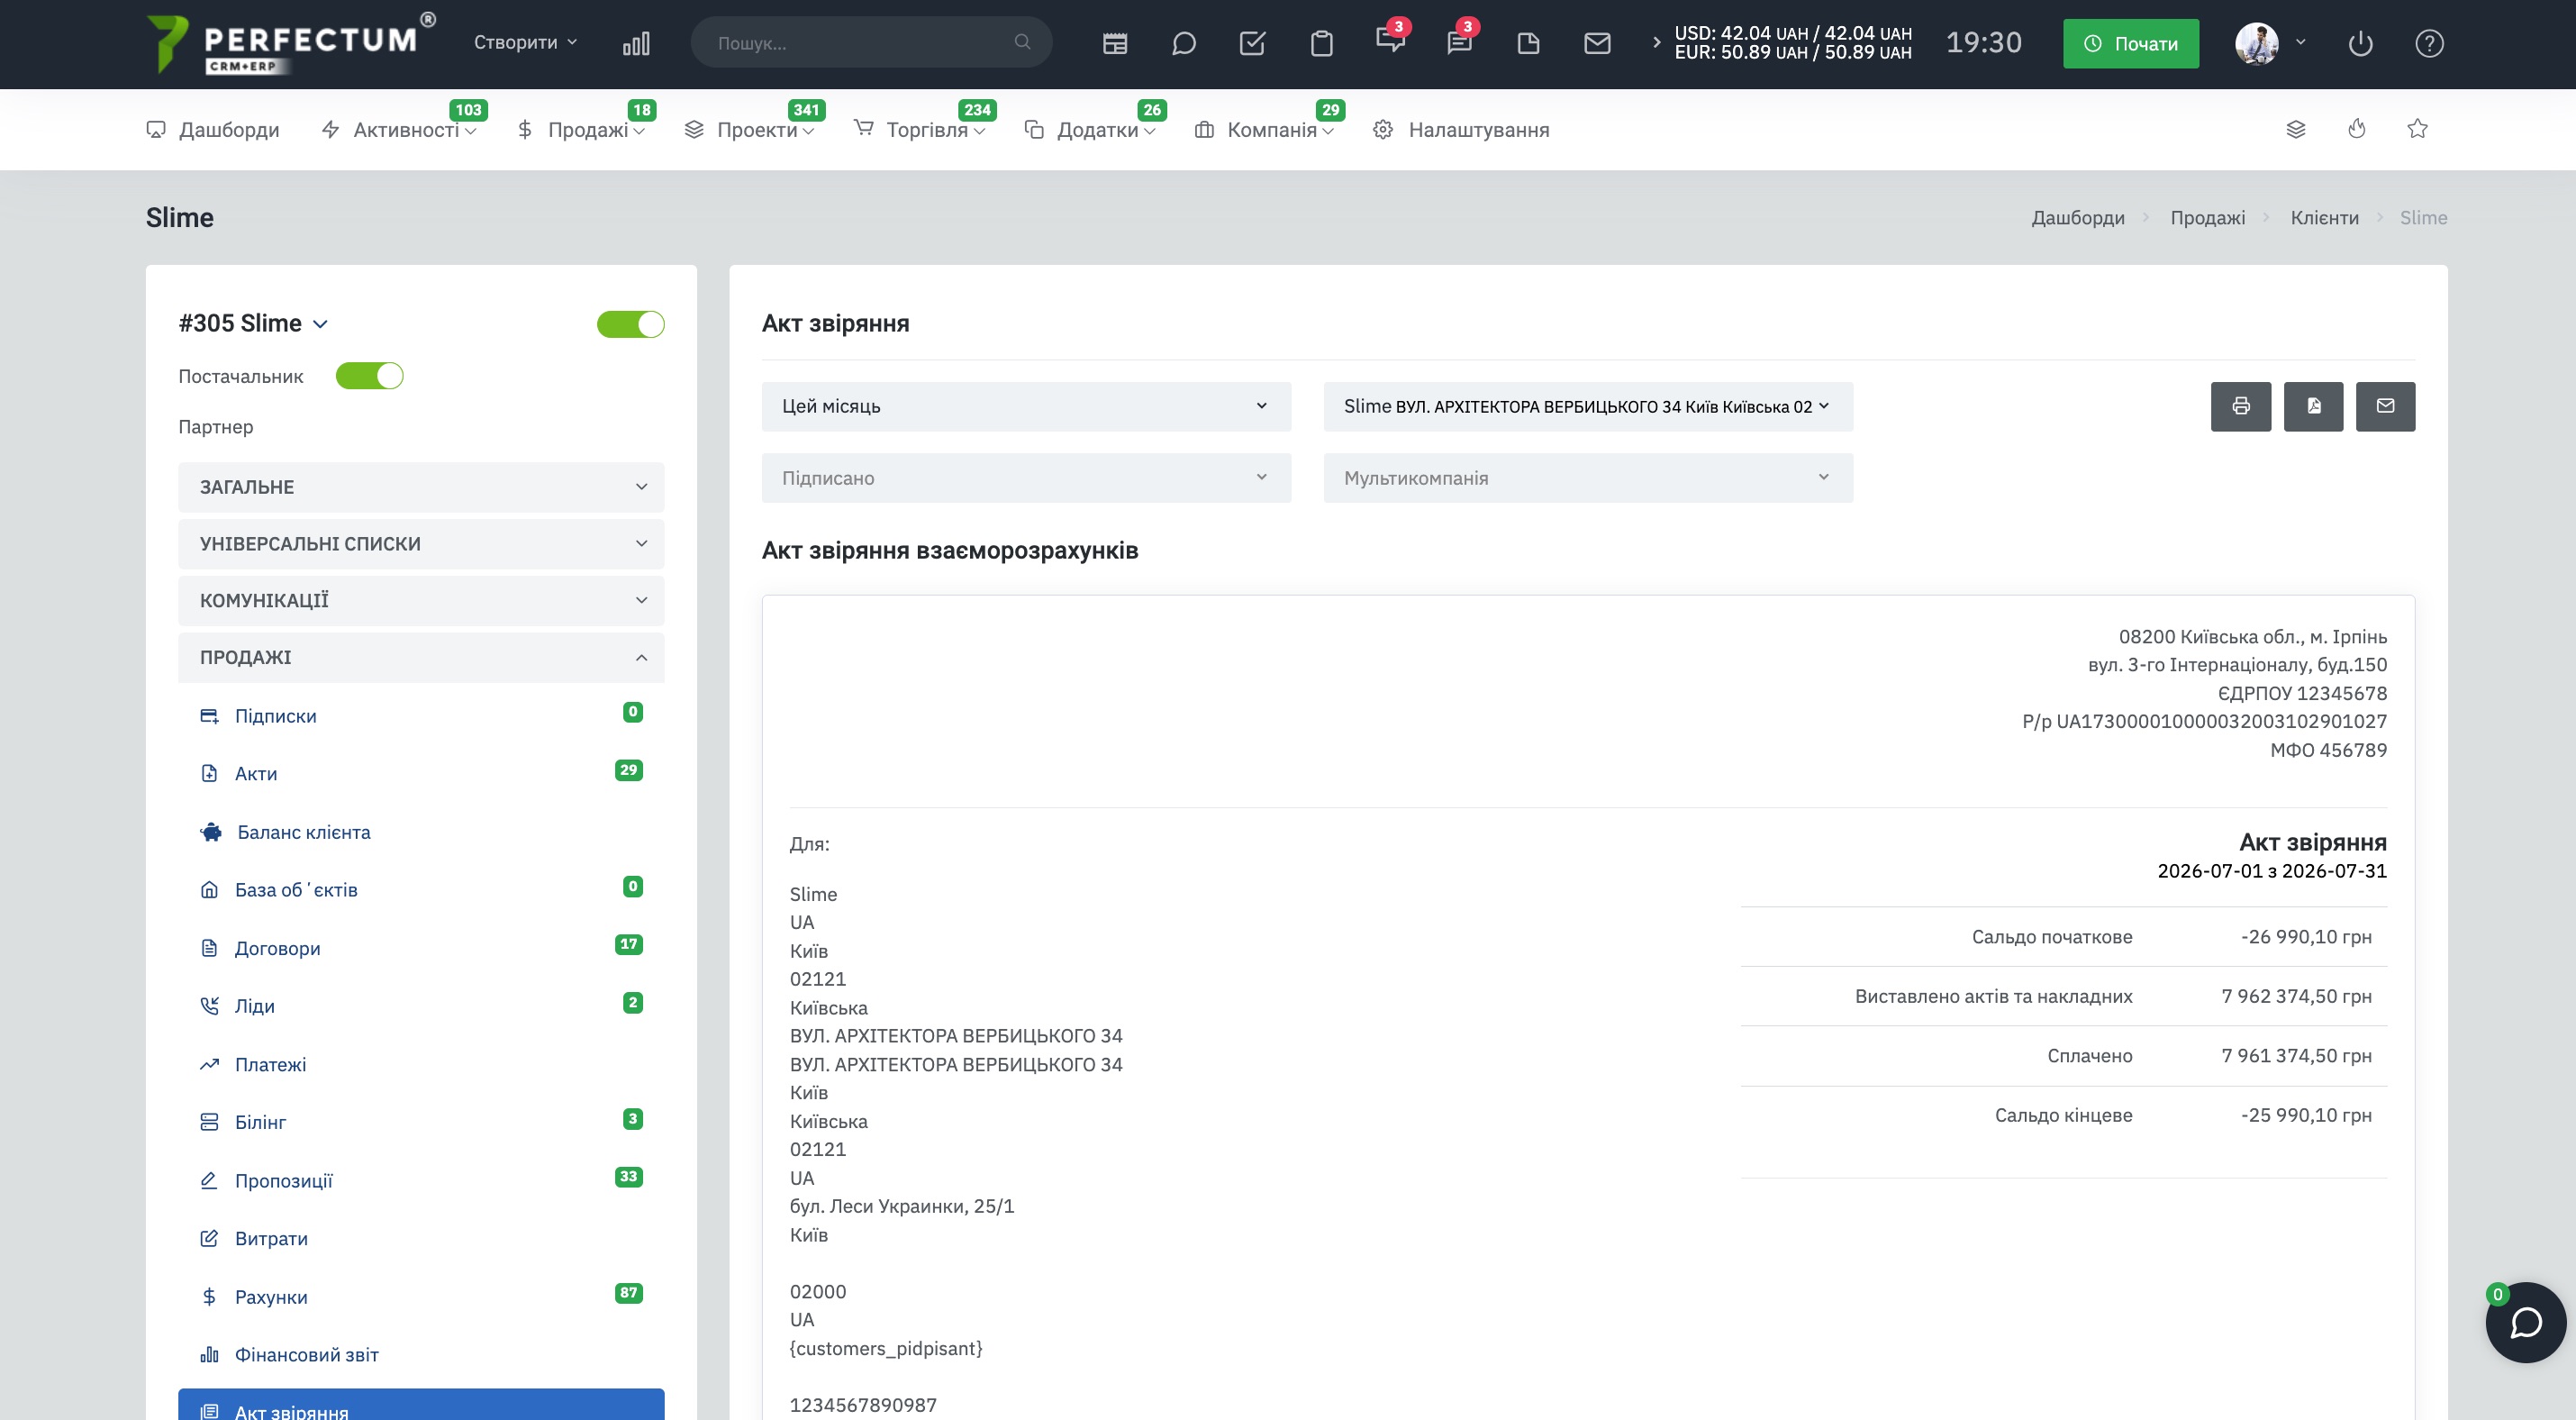Open the tasks checkmark icon
This screenshot has height=1420, width=2576.
tap(1253, 43)
